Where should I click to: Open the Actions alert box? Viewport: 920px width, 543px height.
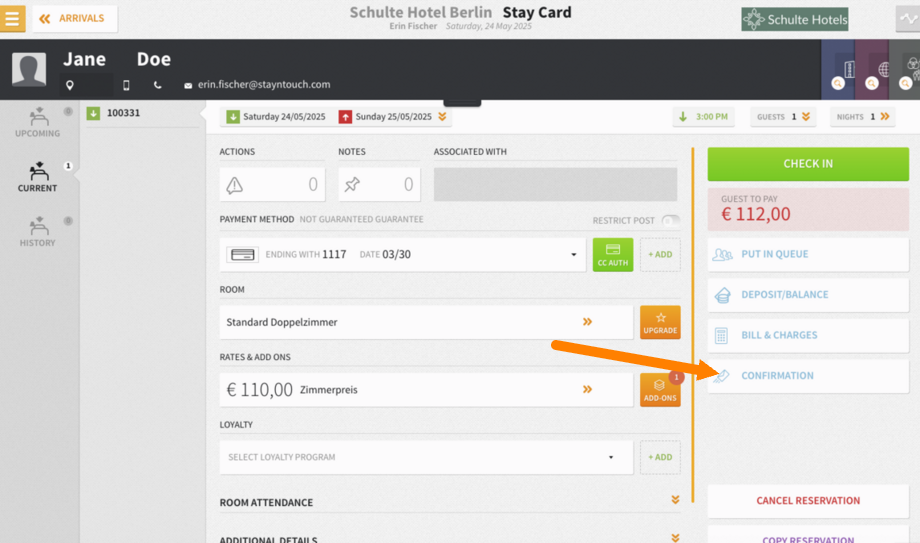272,184
